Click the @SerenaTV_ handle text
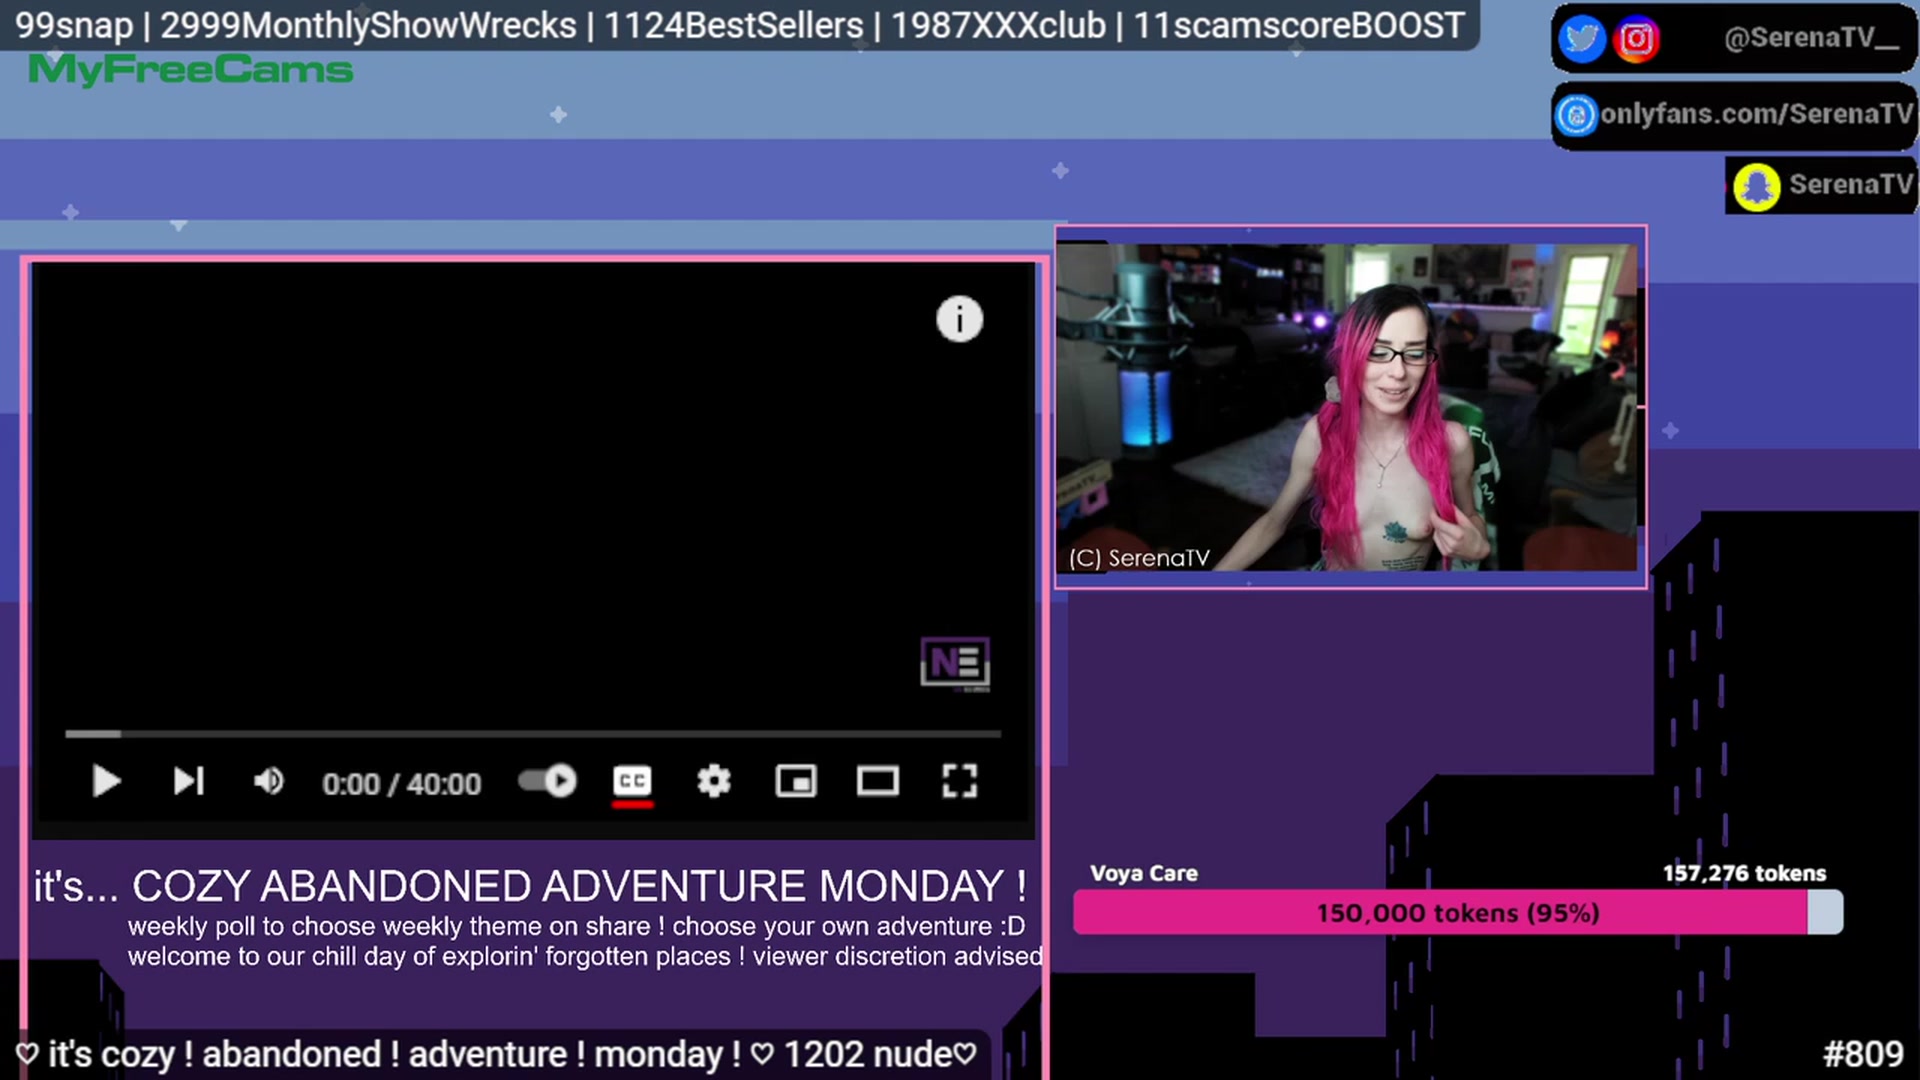This screenshot has height=1080, width=1920. pos(1811,39)
